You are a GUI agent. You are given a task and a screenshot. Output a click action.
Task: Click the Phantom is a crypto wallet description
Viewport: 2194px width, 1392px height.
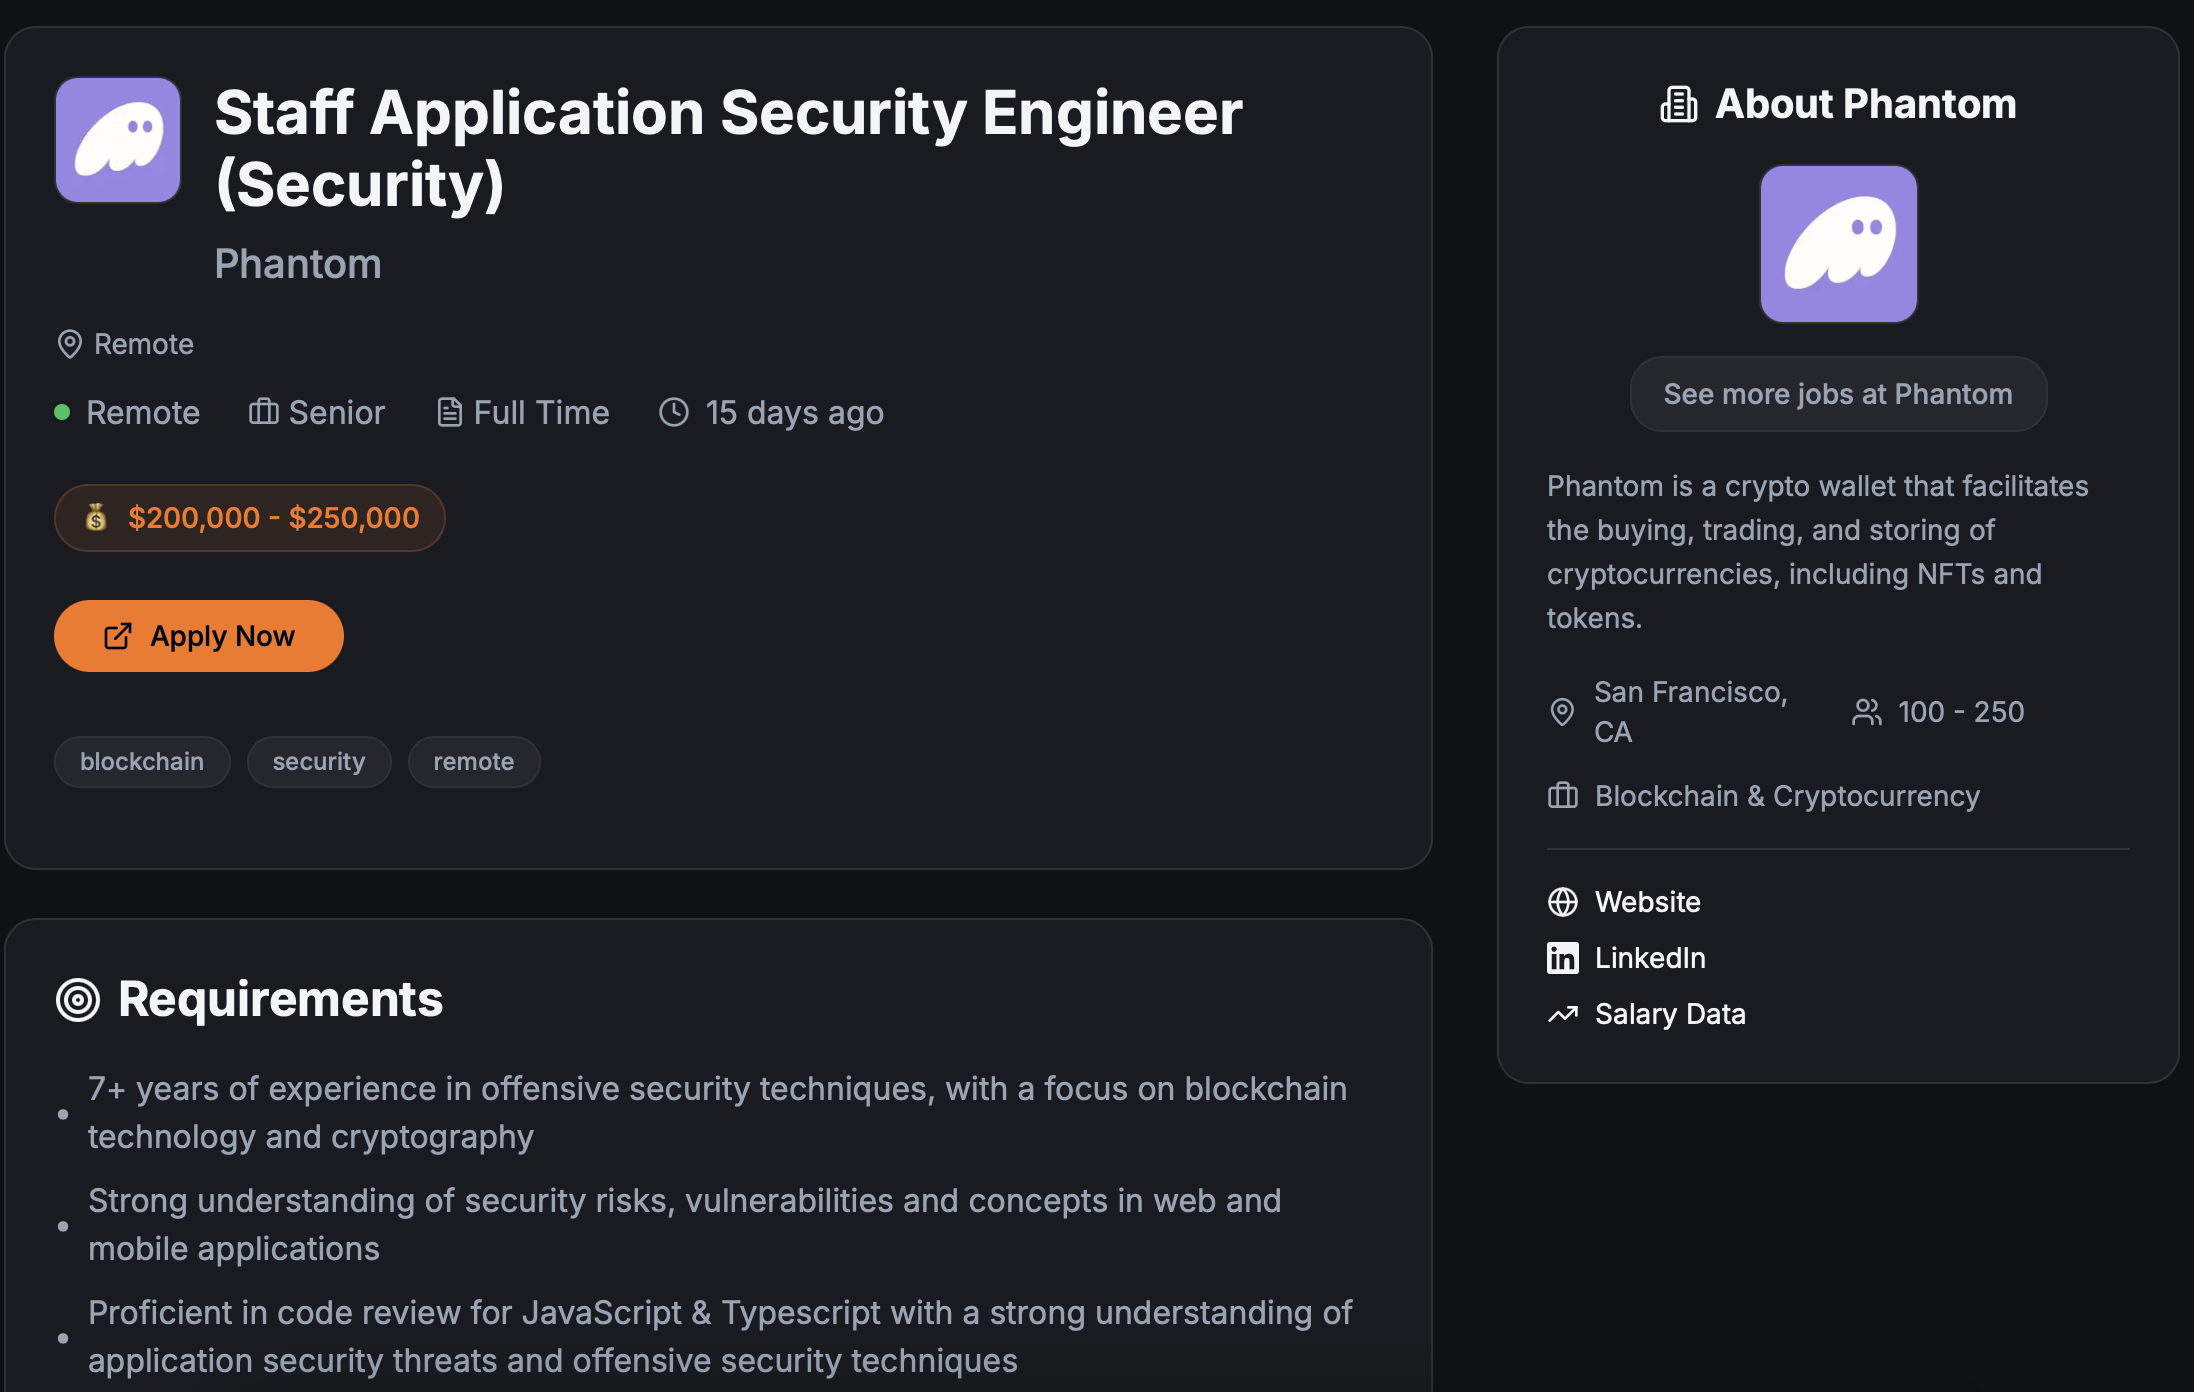(x=1818, y=552)
